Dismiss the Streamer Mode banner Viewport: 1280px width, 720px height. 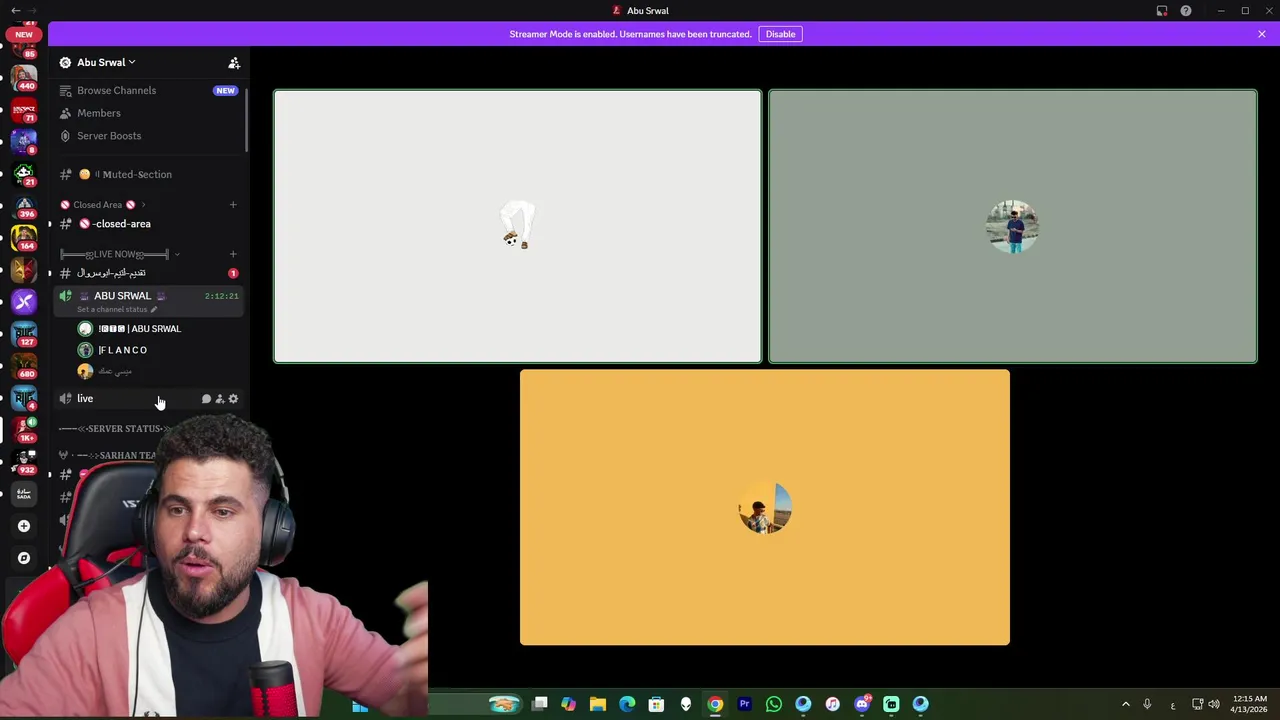coord(1262,34)
